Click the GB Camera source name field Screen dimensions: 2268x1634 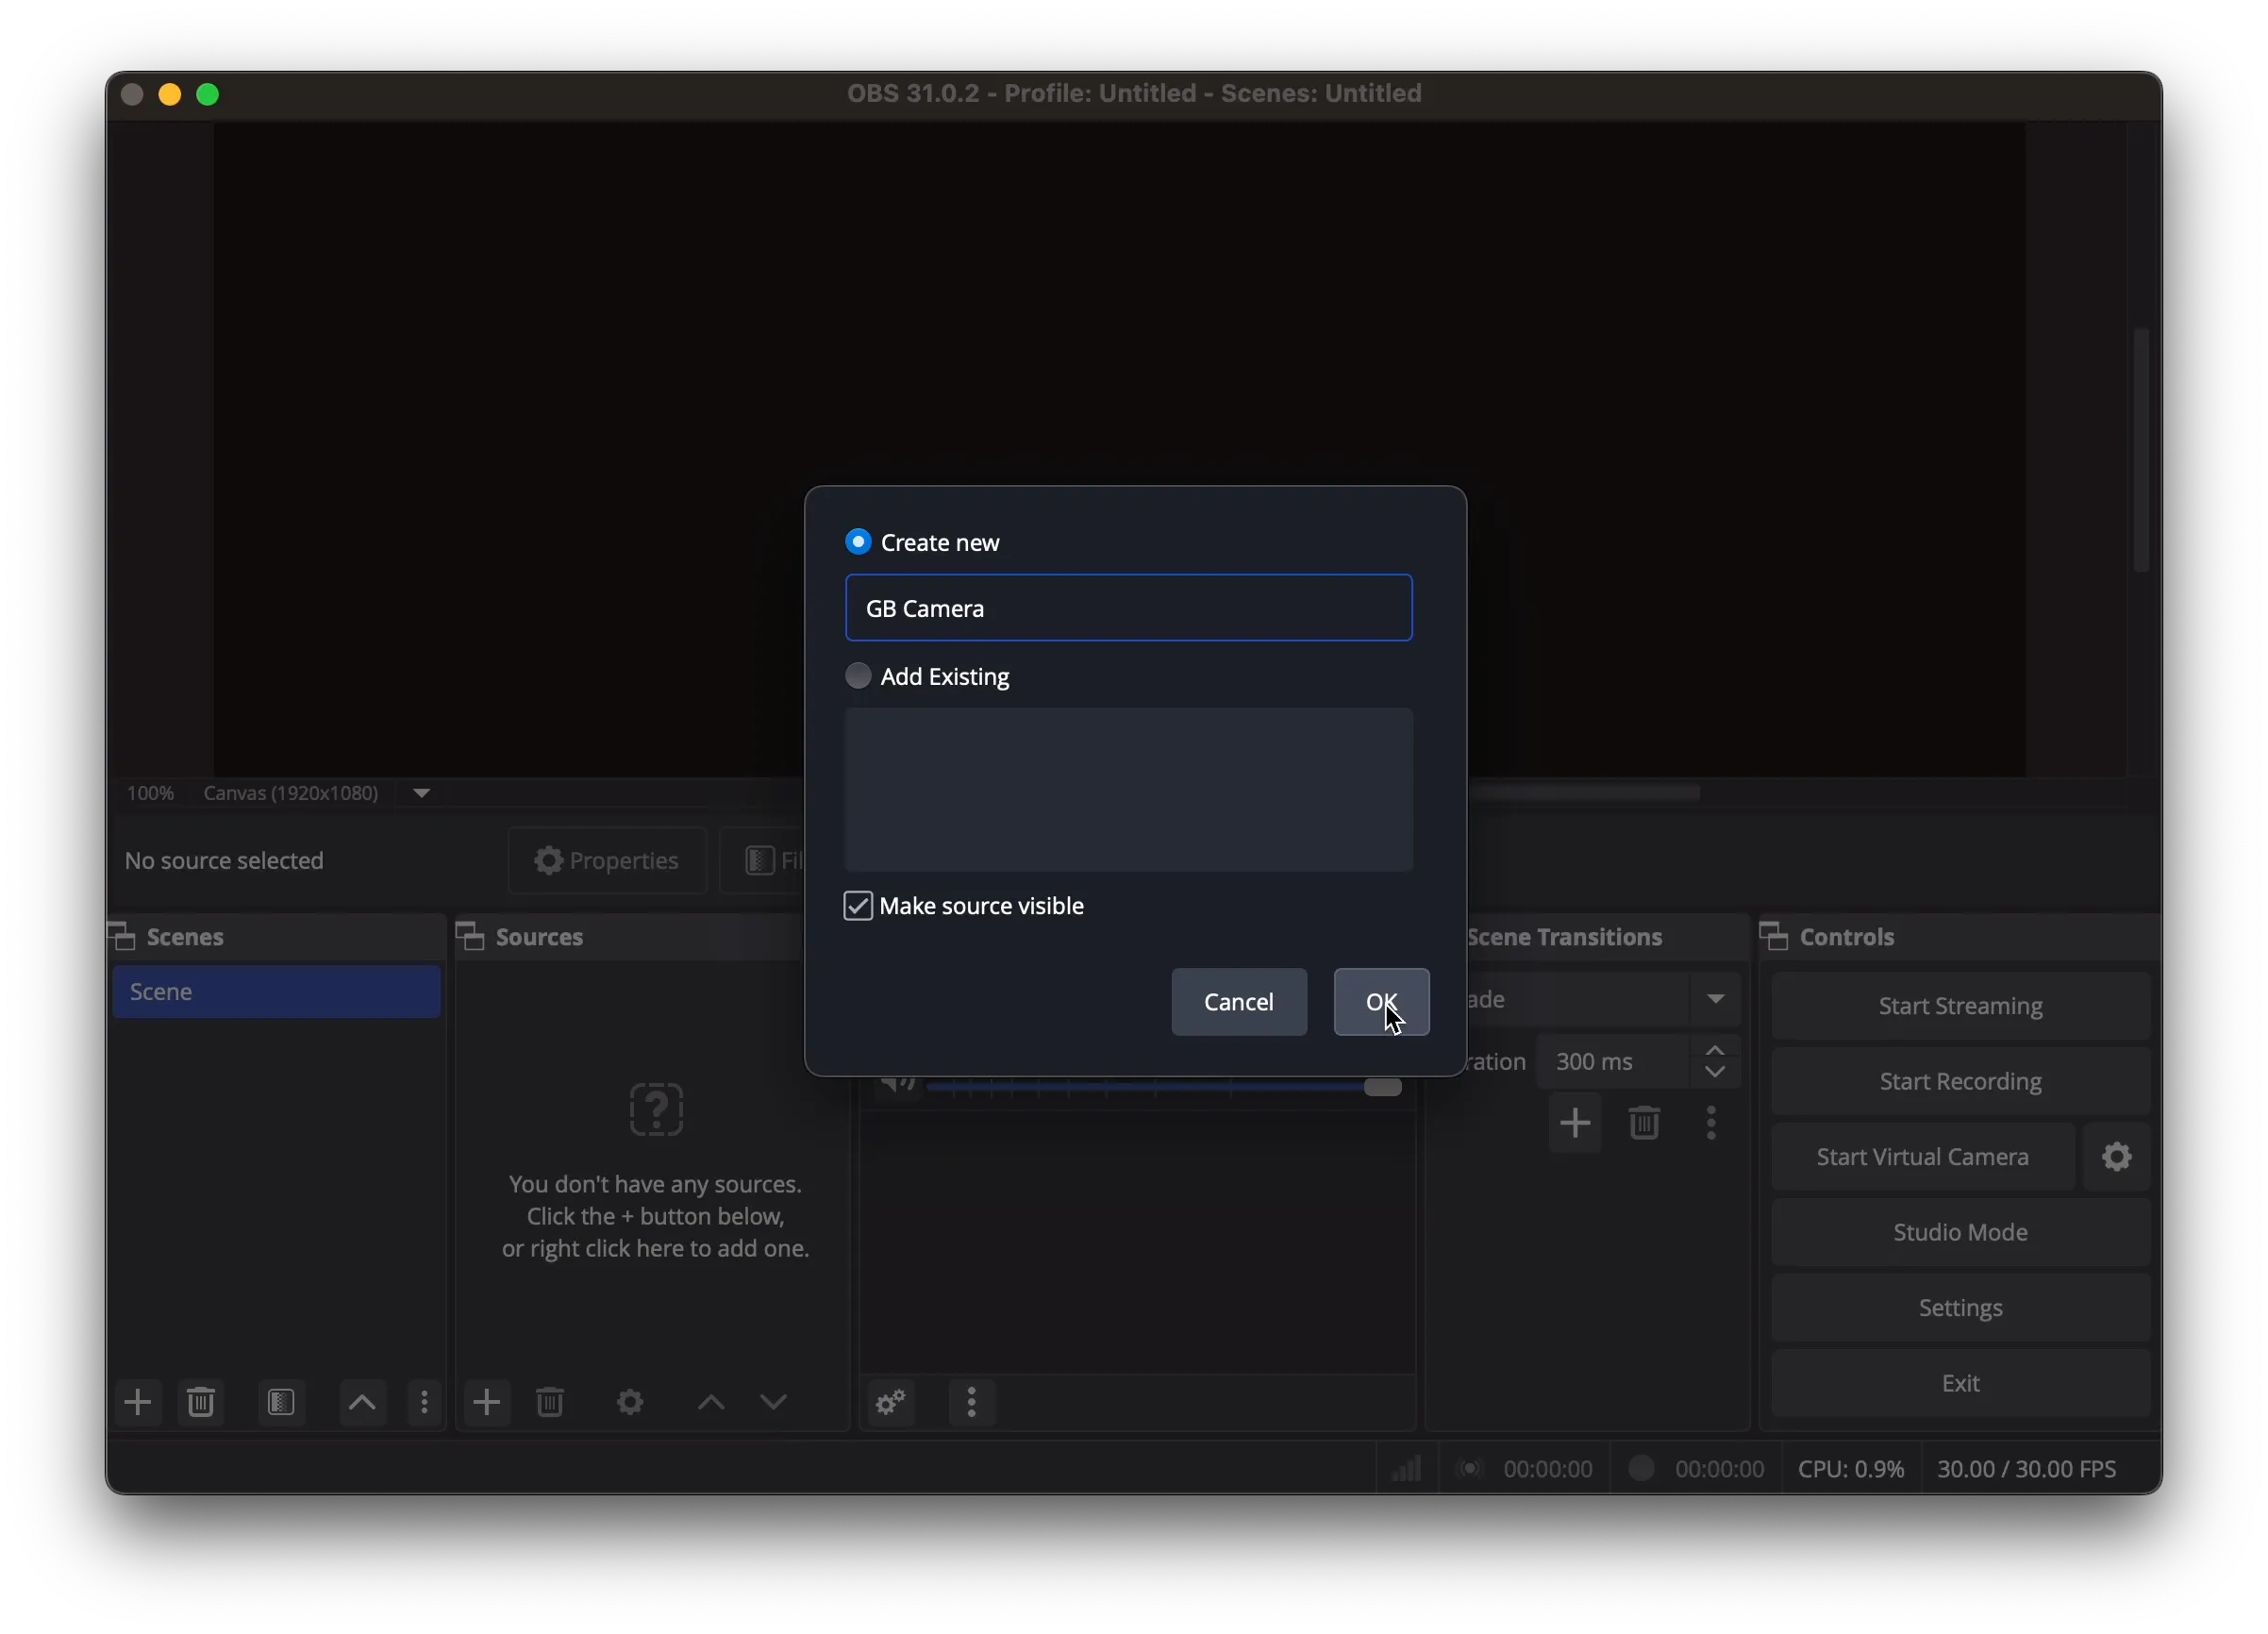[1128, 607]
